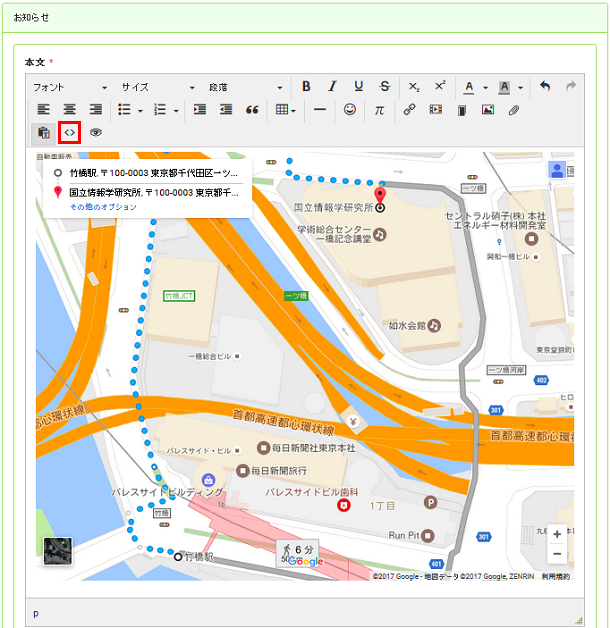
Task: Switch to the satellite view thumbnail
Action: coord(58,551)
